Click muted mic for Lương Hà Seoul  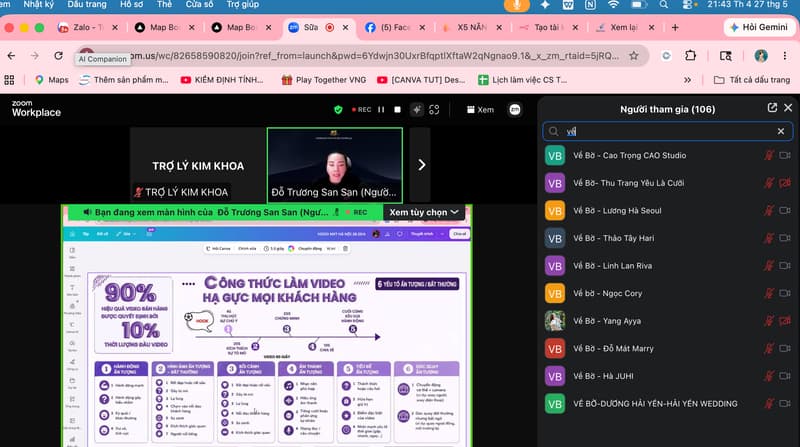point(769,210)
